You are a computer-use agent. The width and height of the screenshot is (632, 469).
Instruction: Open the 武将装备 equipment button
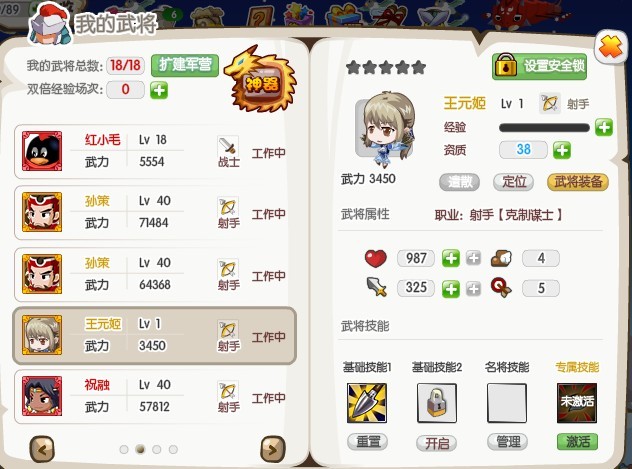[x=578, y=182]
